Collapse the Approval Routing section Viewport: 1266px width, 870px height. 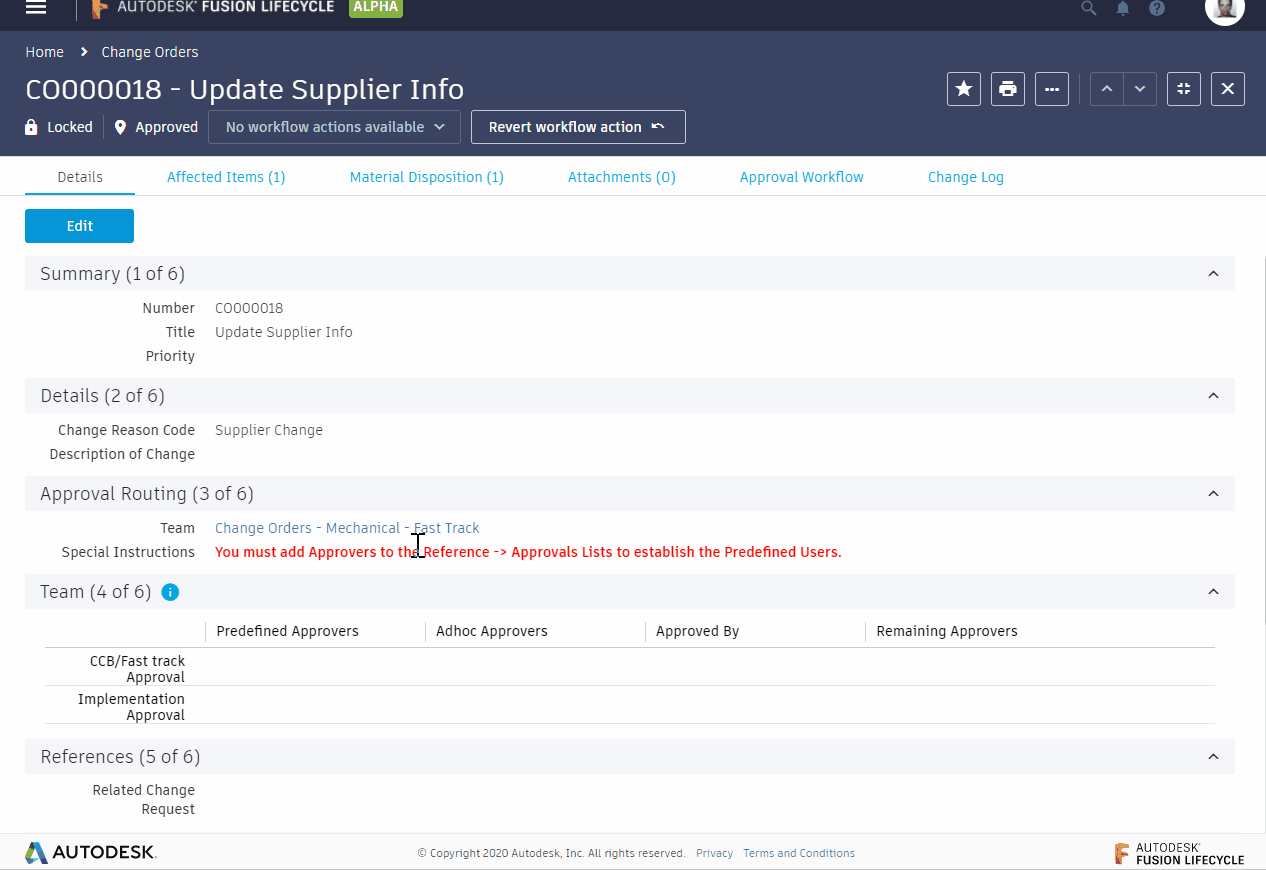click(x=1213, y=494)
